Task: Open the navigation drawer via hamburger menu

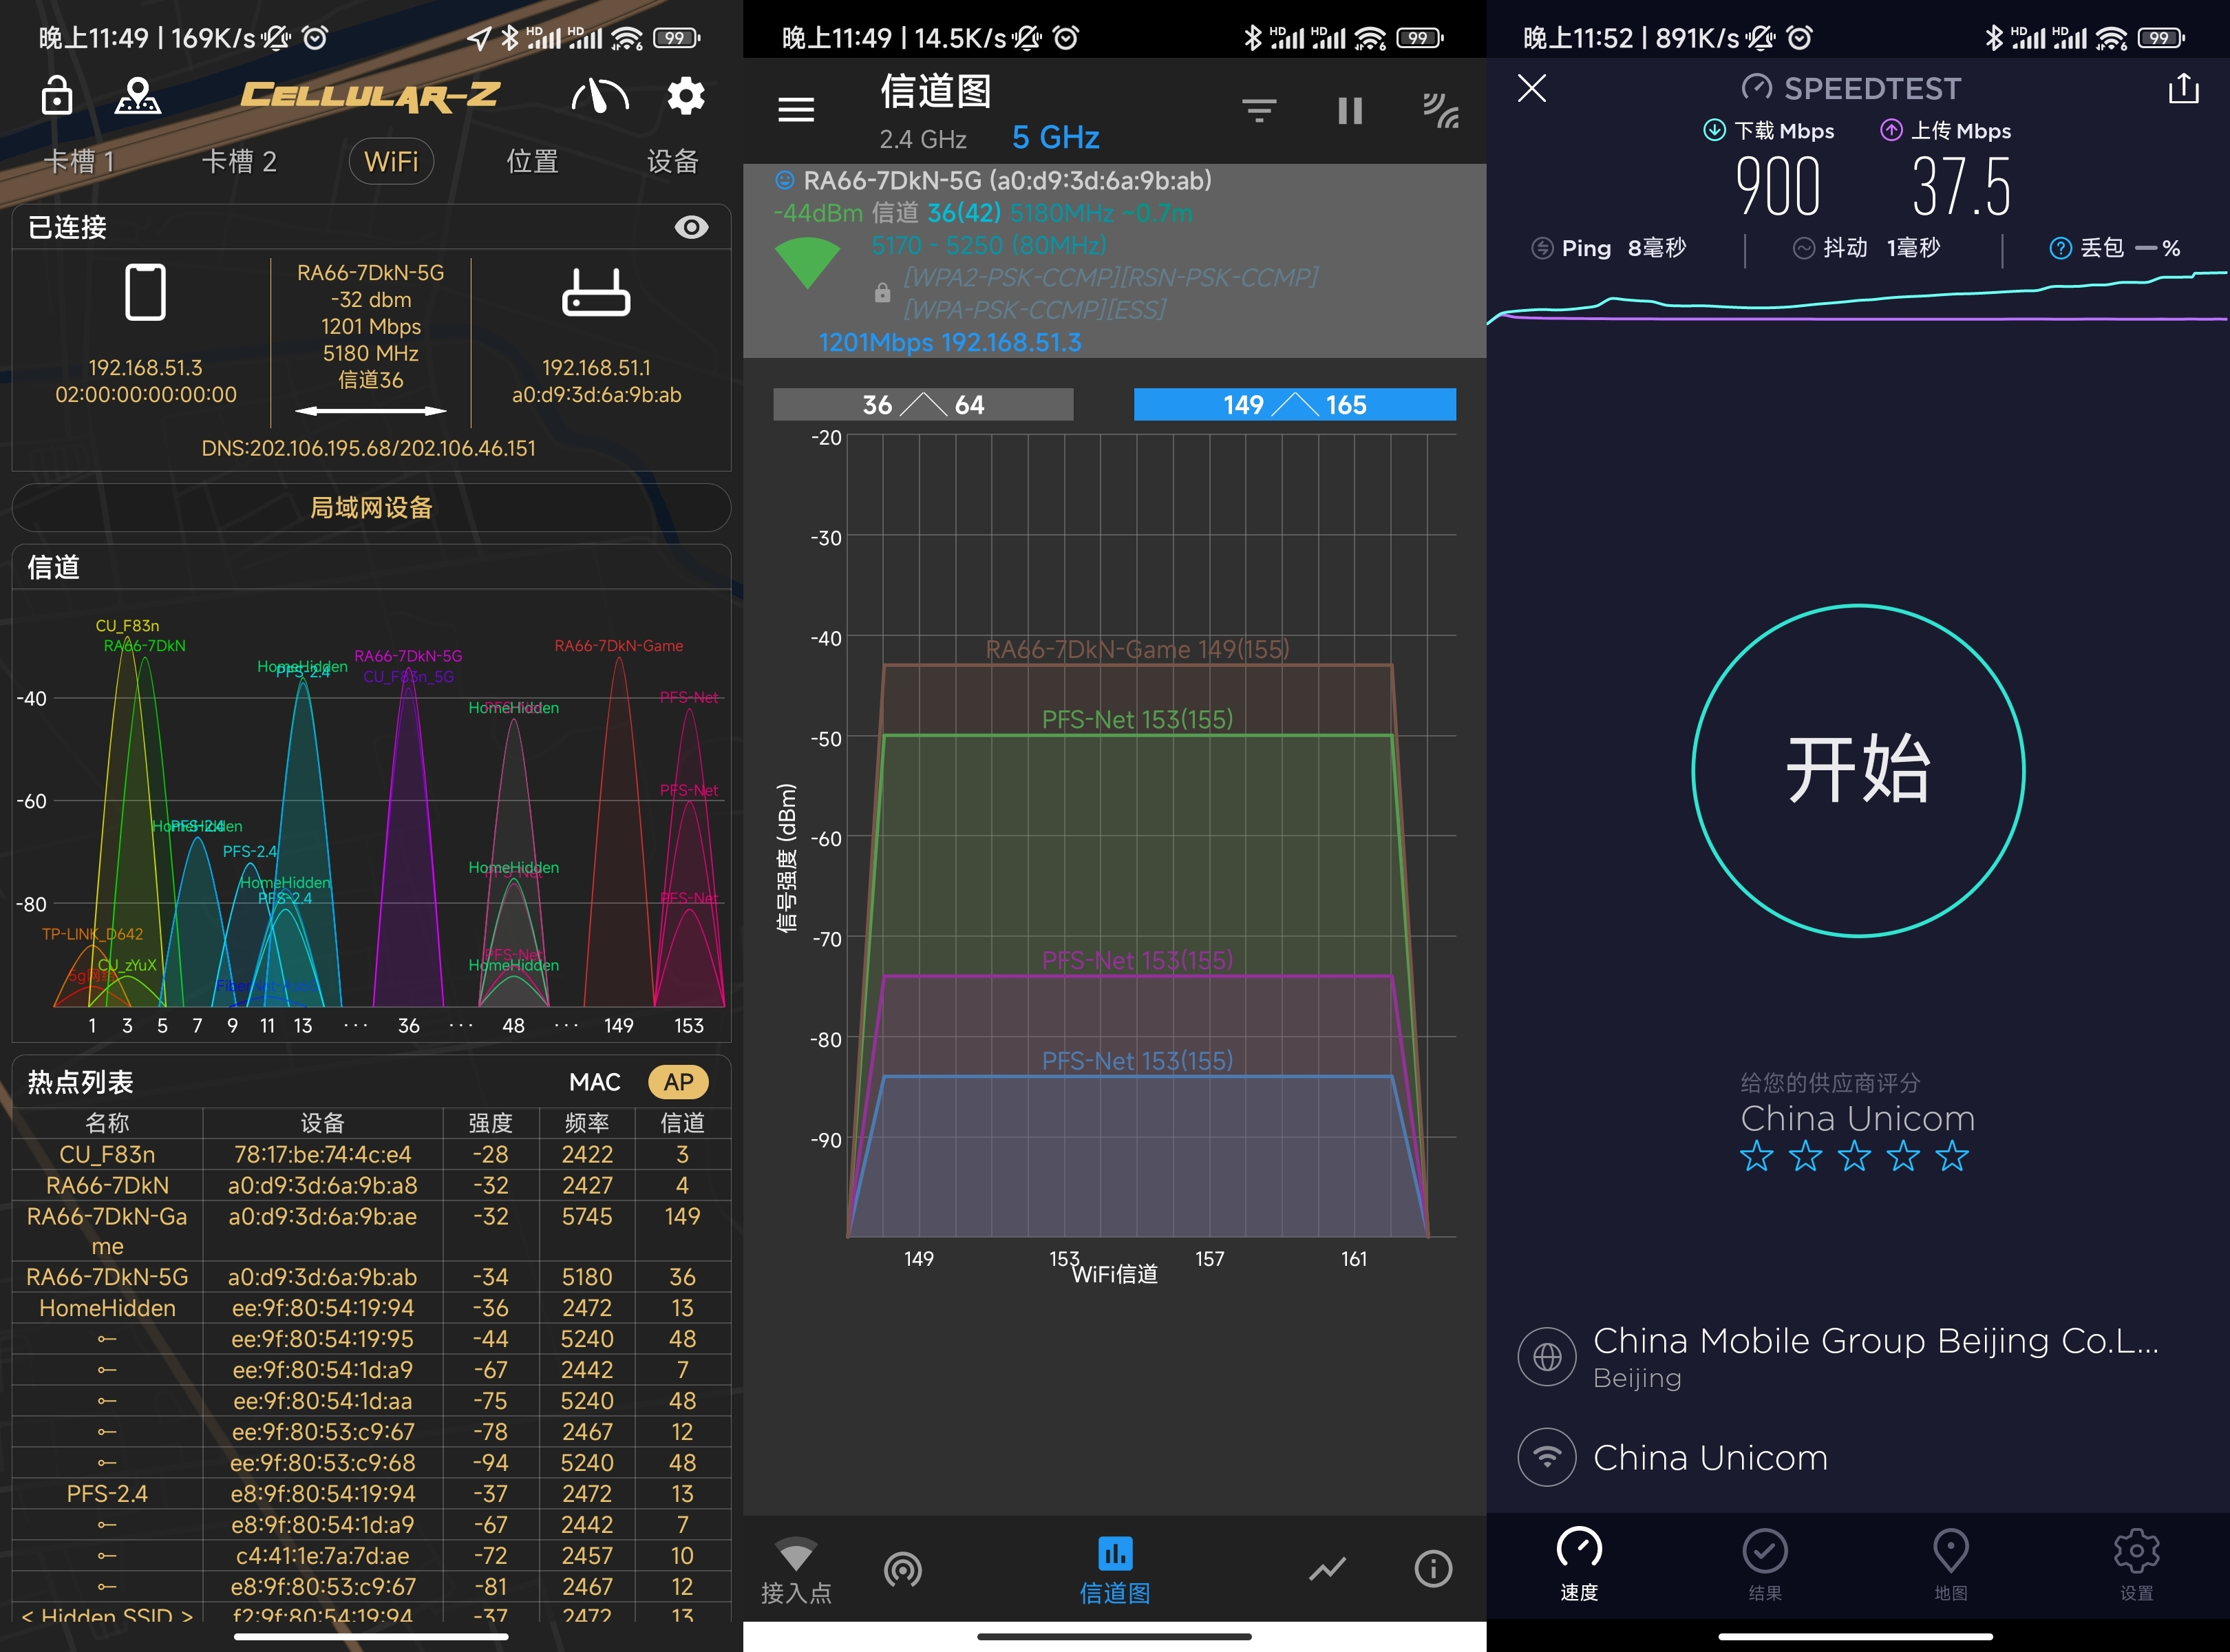Action: pos(796,109)
